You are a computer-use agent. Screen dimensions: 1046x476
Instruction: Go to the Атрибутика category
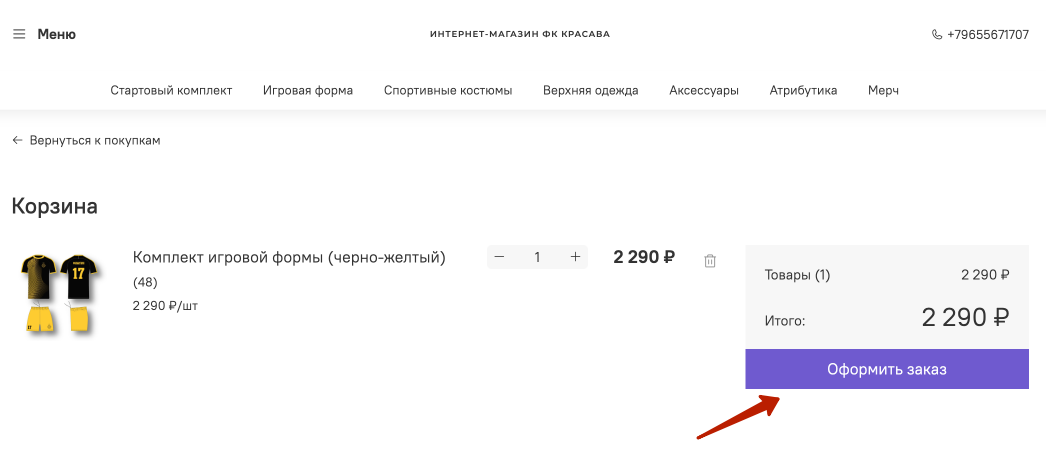click(x=803, y=91)
